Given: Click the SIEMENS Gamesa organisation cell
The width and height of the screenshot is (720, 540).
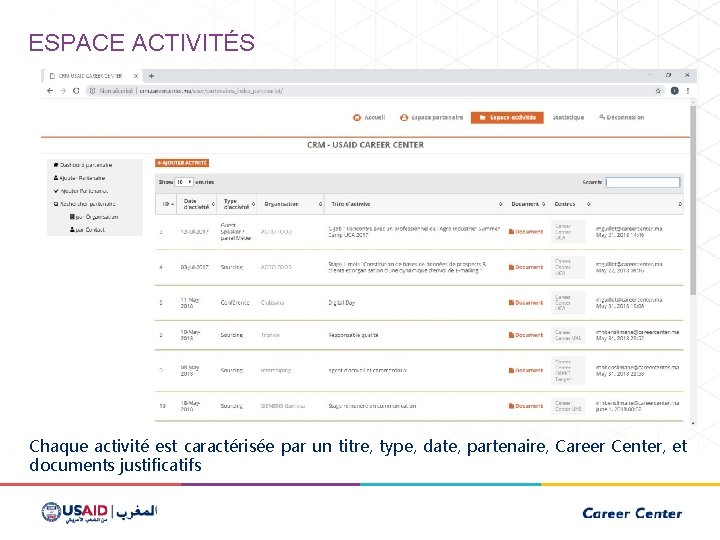Looking at the screenshot, I should tap(283, 406).
